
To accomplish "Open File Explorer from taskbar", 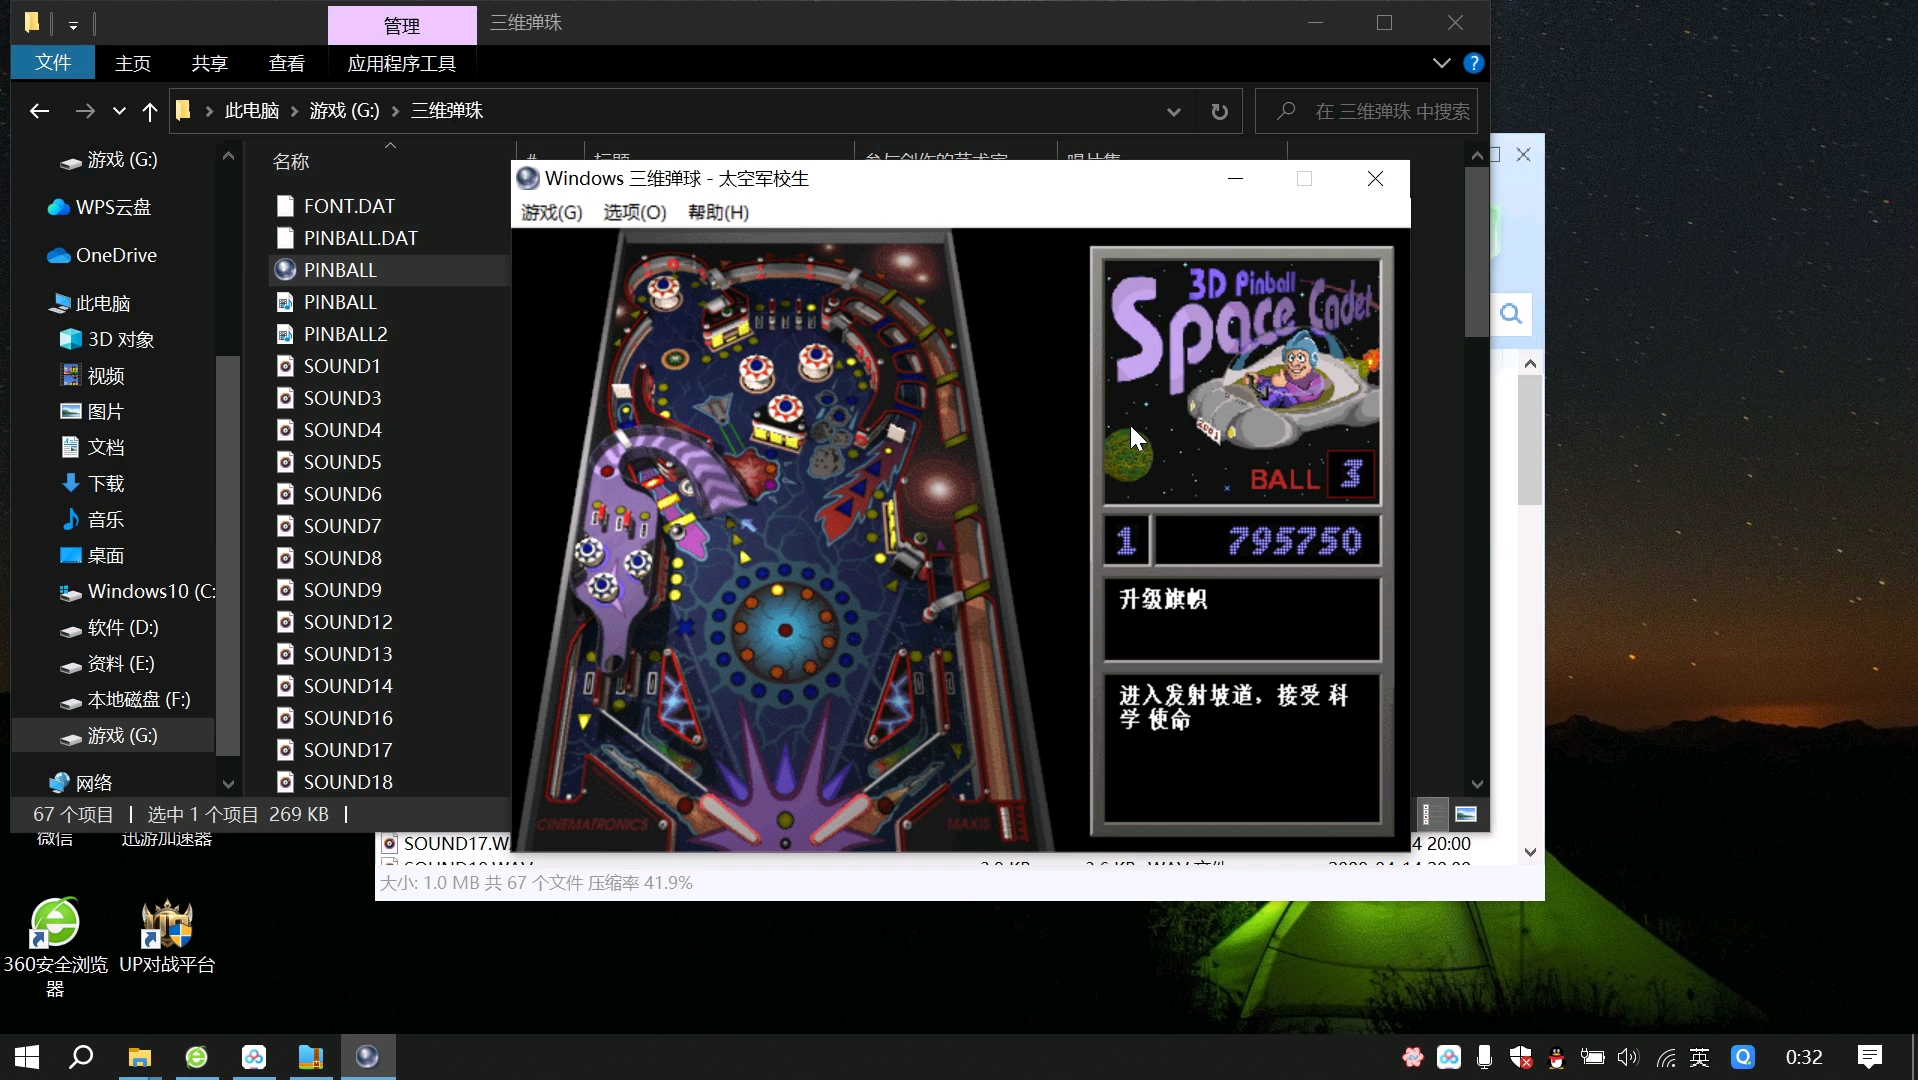I will pyautogui.click(x=139, y=1057).
